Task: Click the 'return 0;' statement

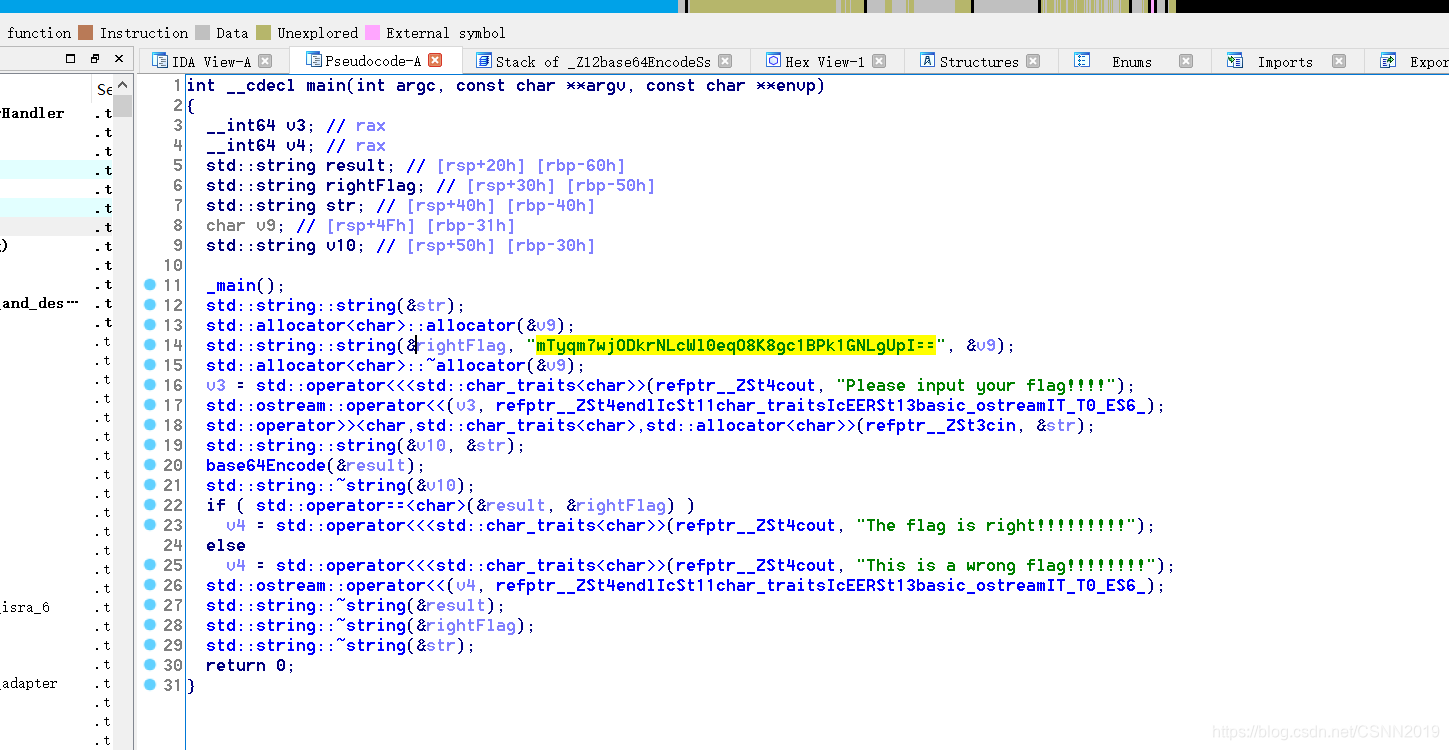Action: pos(250,665)
